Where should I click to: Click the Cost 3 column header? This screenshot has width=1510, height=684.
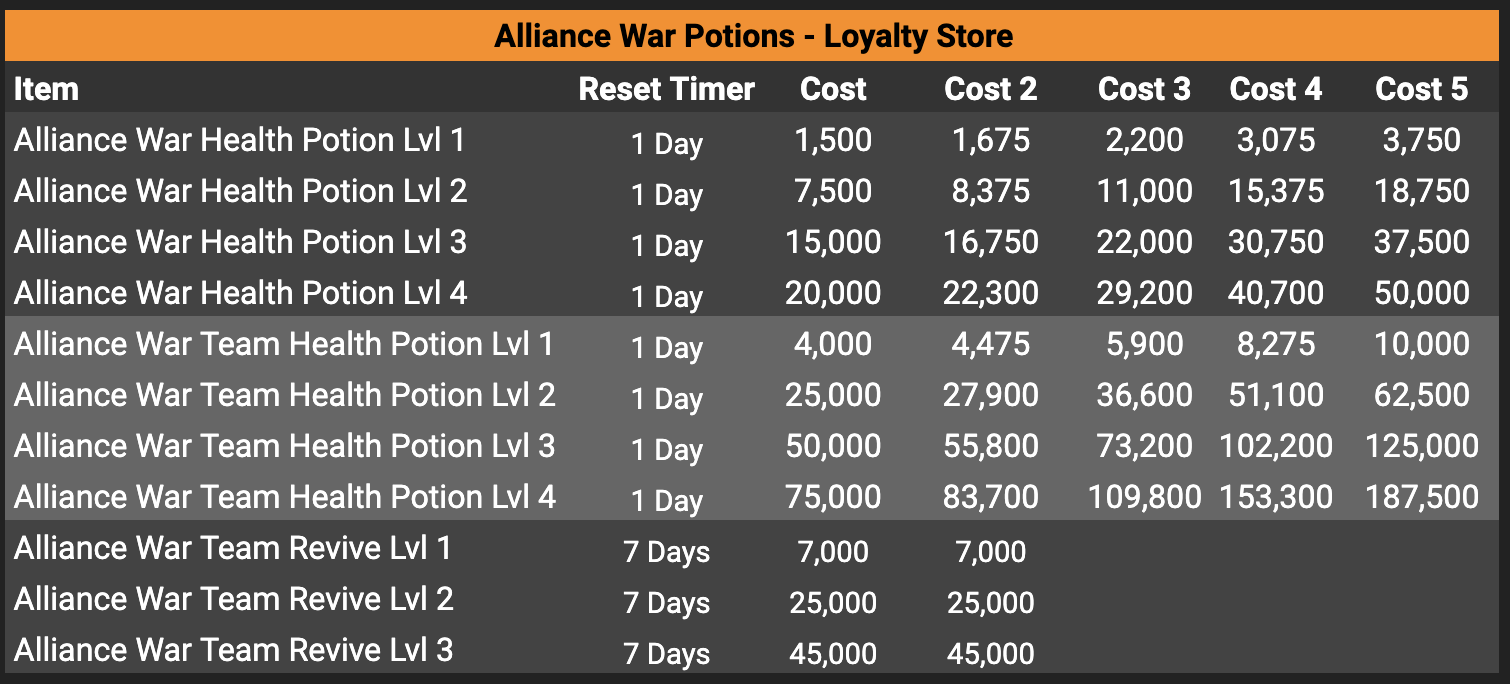(1144, 89)
